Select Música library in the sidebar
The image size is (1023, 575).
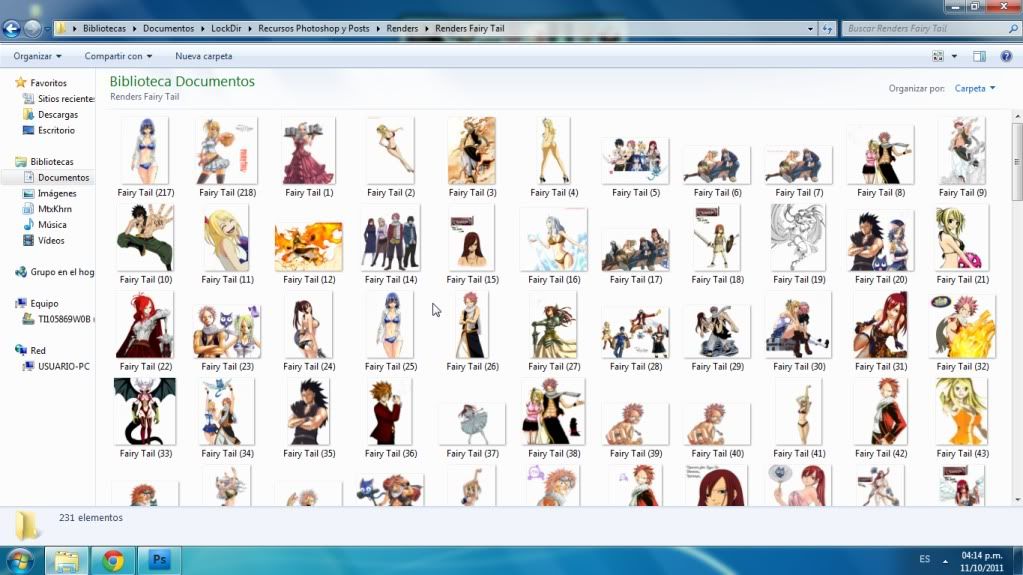coord(52,225)
